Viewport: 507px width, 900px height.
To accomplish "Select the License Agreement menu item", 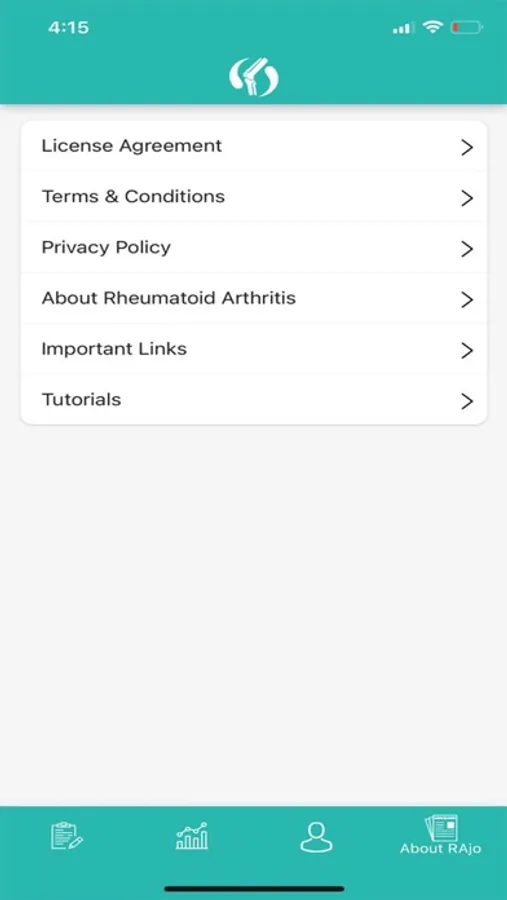I will [x=254, y=146].
